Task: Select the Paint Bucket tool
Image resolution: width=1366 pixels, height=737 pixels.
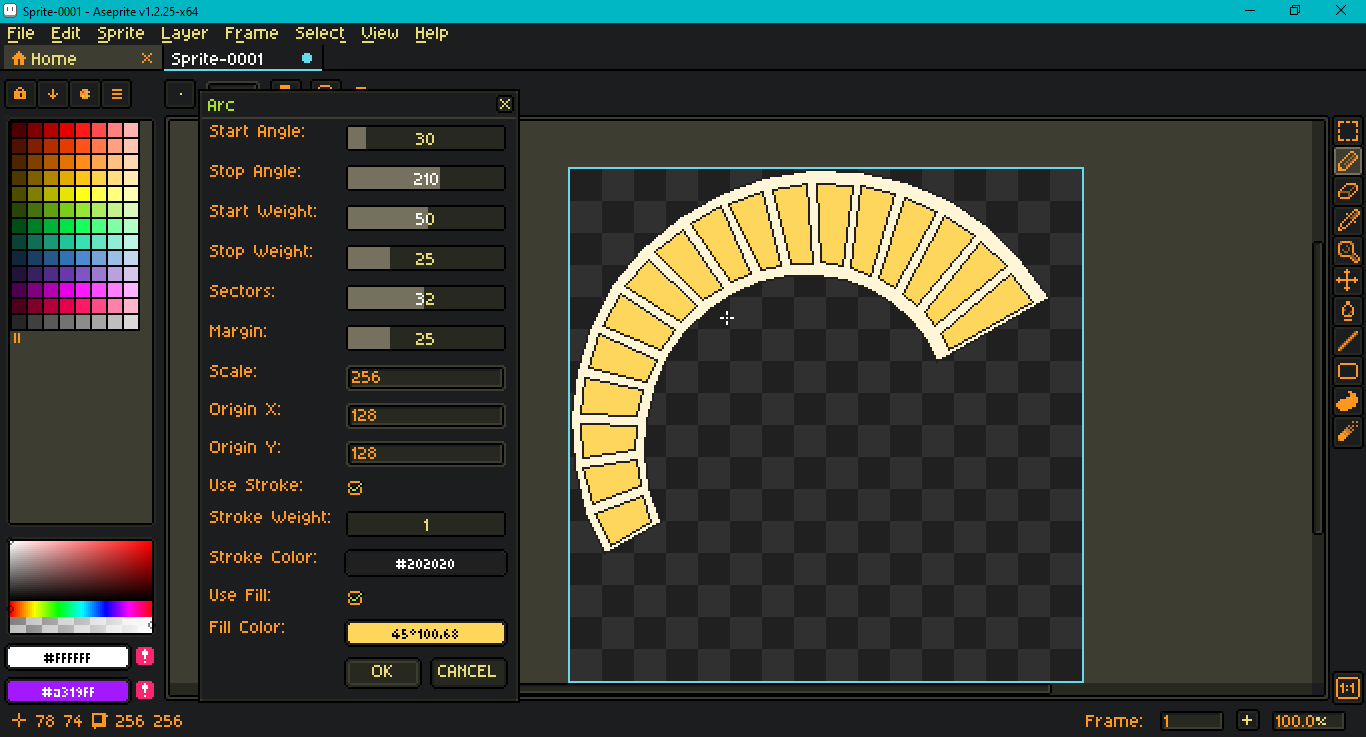Action: click(x=1347, y=311)
